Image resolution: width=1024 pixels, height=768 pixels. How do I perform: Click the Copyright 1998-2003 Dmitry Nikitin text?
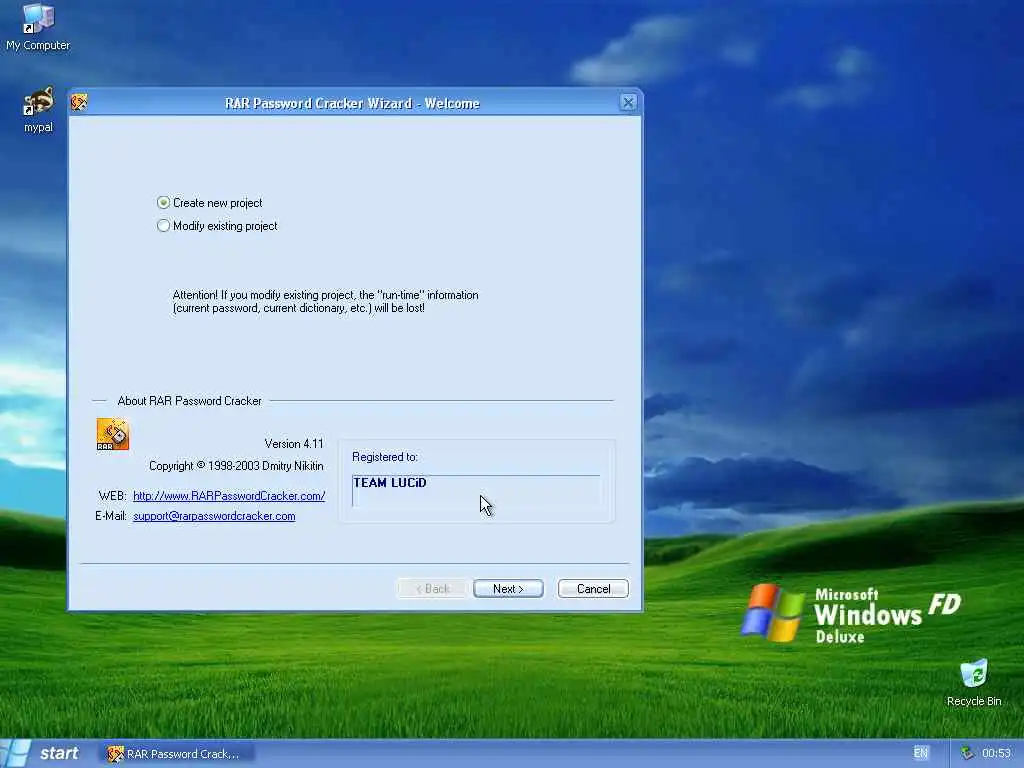(x=236, y=466)
